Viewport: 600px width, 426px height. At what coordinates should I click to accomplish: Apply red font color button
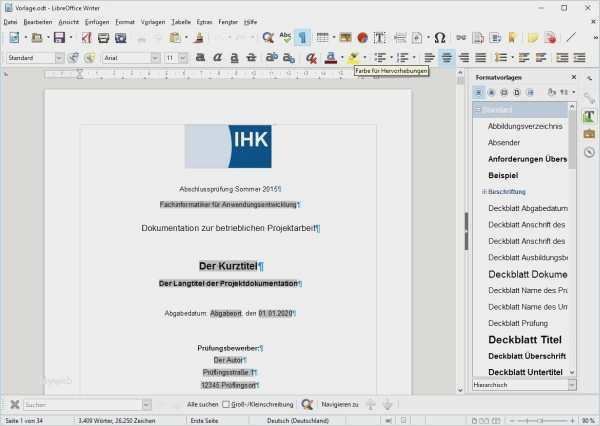coord(331,58)
